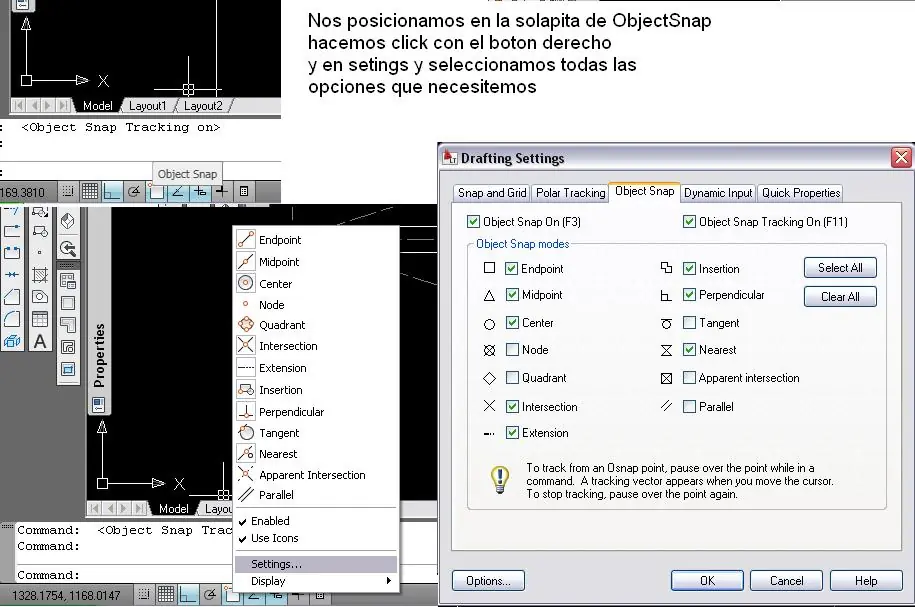Screen dimensions: 915x607
Task: Select the Chamfer tool
Action: (12, 296)
